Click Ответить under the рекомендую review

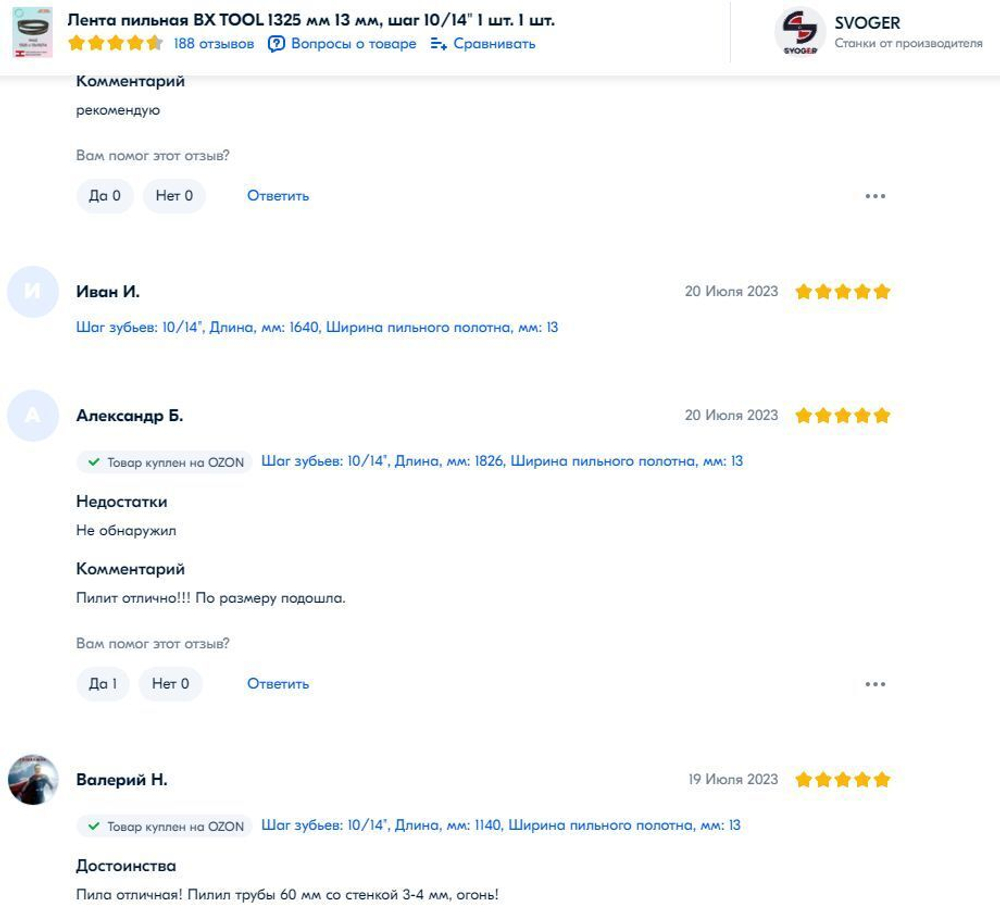click(278, 196)
